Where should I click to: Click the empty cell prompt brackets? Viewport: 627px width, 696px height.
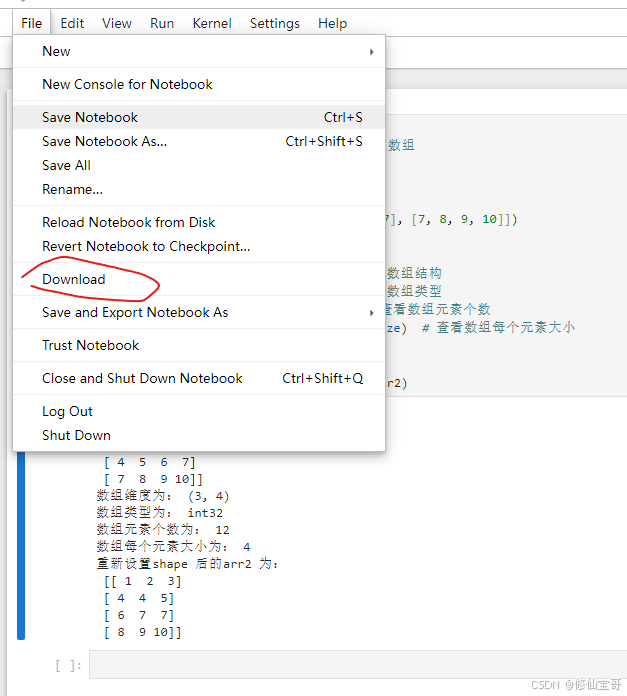68,665
